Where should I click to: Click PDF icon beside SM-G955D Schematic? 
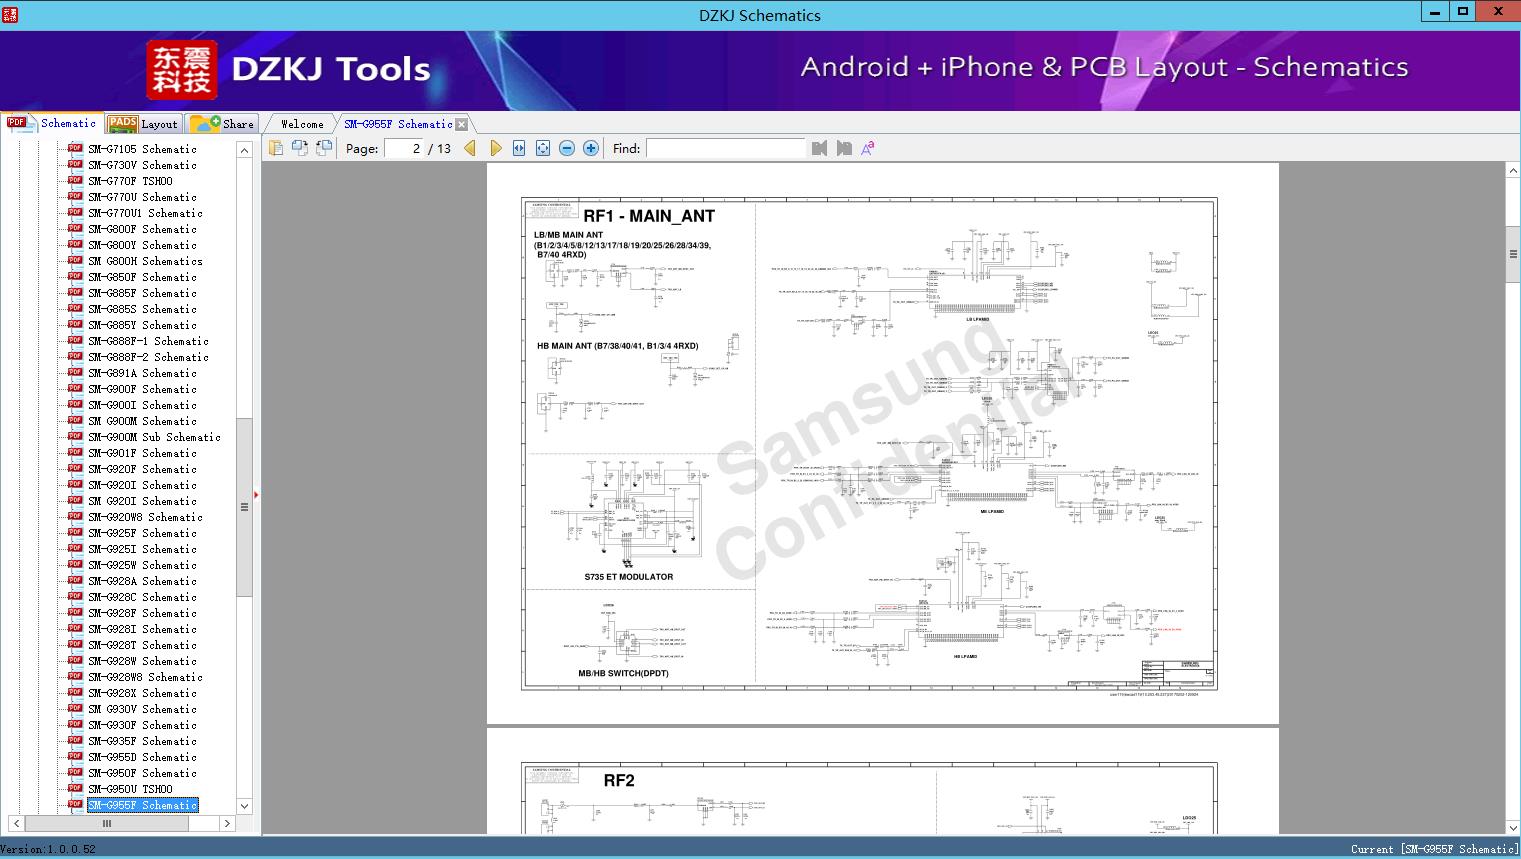pos(75,756)
